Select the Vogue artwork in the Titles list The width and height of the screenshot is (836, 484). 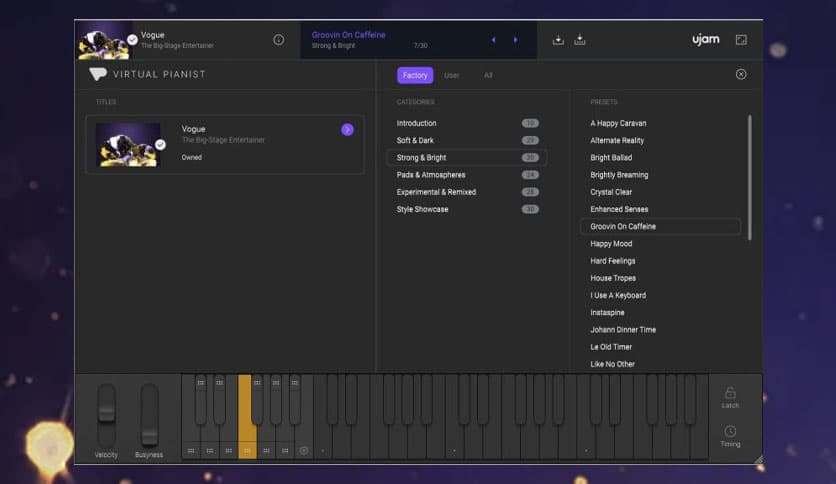[128, 144]
